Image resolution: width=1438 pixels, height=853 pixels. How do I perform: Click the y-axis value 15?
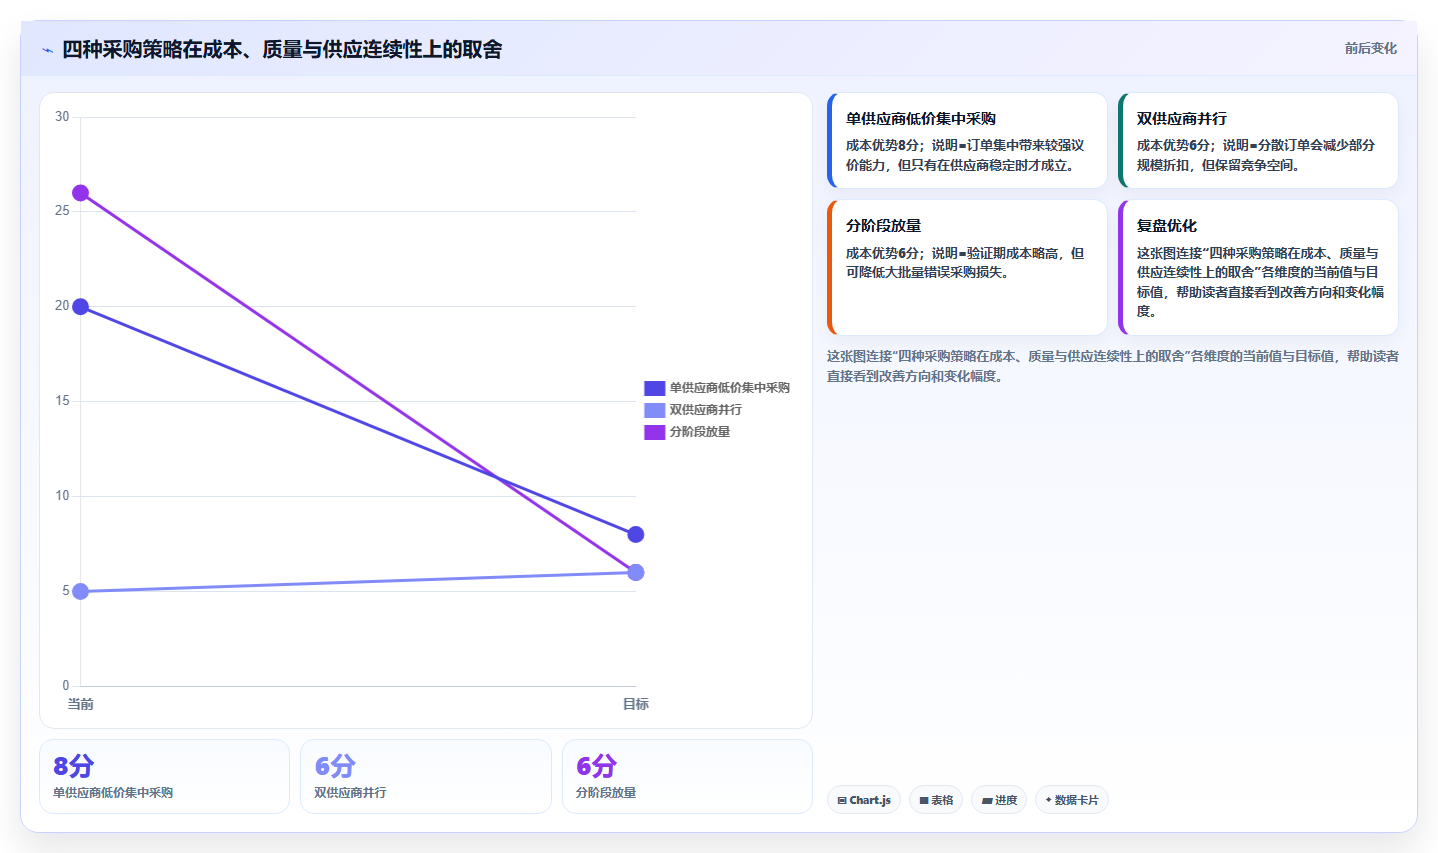pyautogui.click(x=62, y=401)
